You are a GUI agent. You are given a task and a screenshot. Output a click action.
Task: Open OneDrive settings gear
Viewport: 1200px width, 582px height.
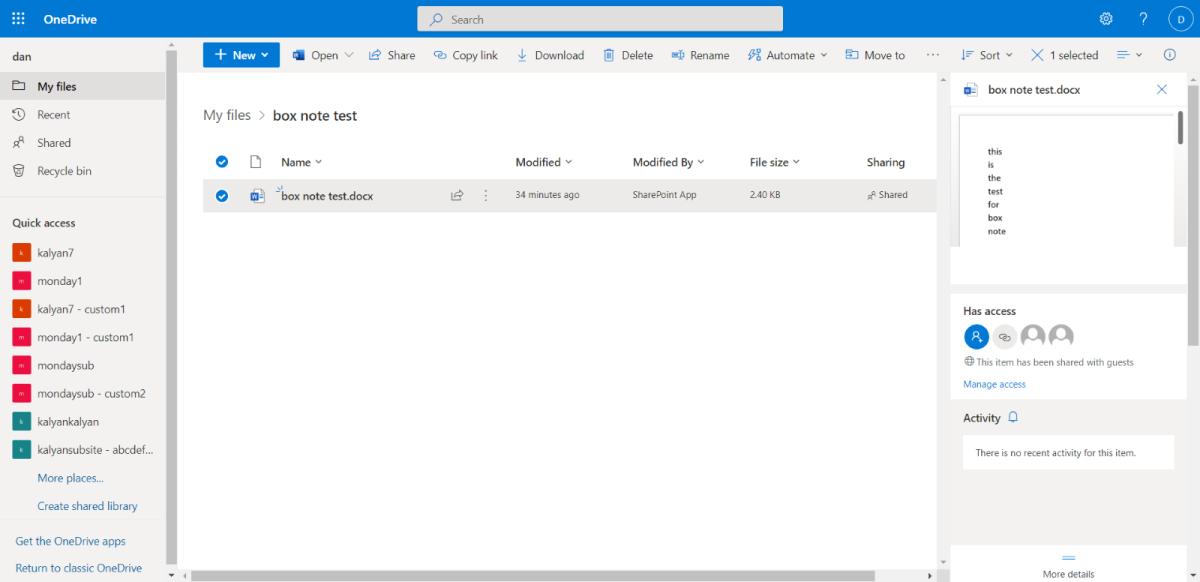click(x=1105, y=17)
